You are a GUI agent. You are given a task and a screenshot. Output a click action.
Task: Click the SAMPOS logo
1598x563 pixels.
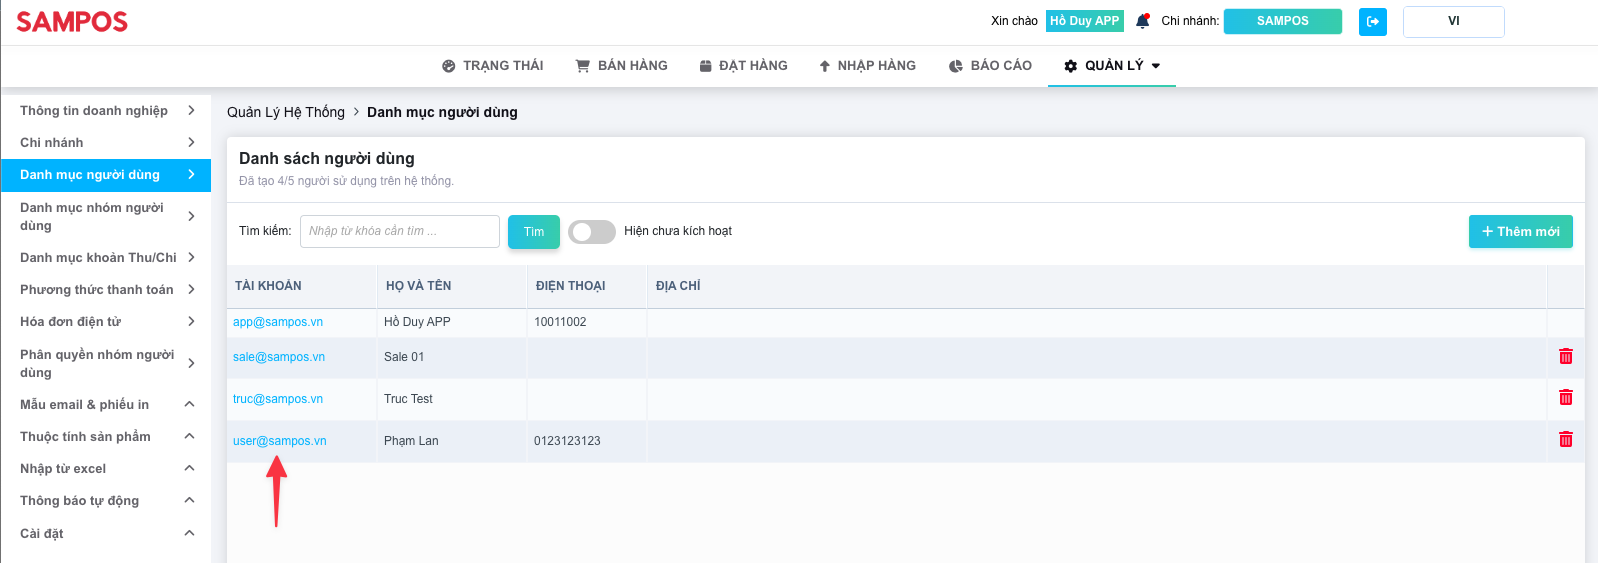[x=72, y=22]
